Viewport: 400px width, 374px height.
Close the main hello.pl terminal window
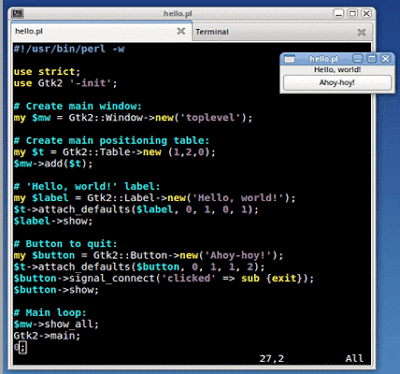coord(366,14)
